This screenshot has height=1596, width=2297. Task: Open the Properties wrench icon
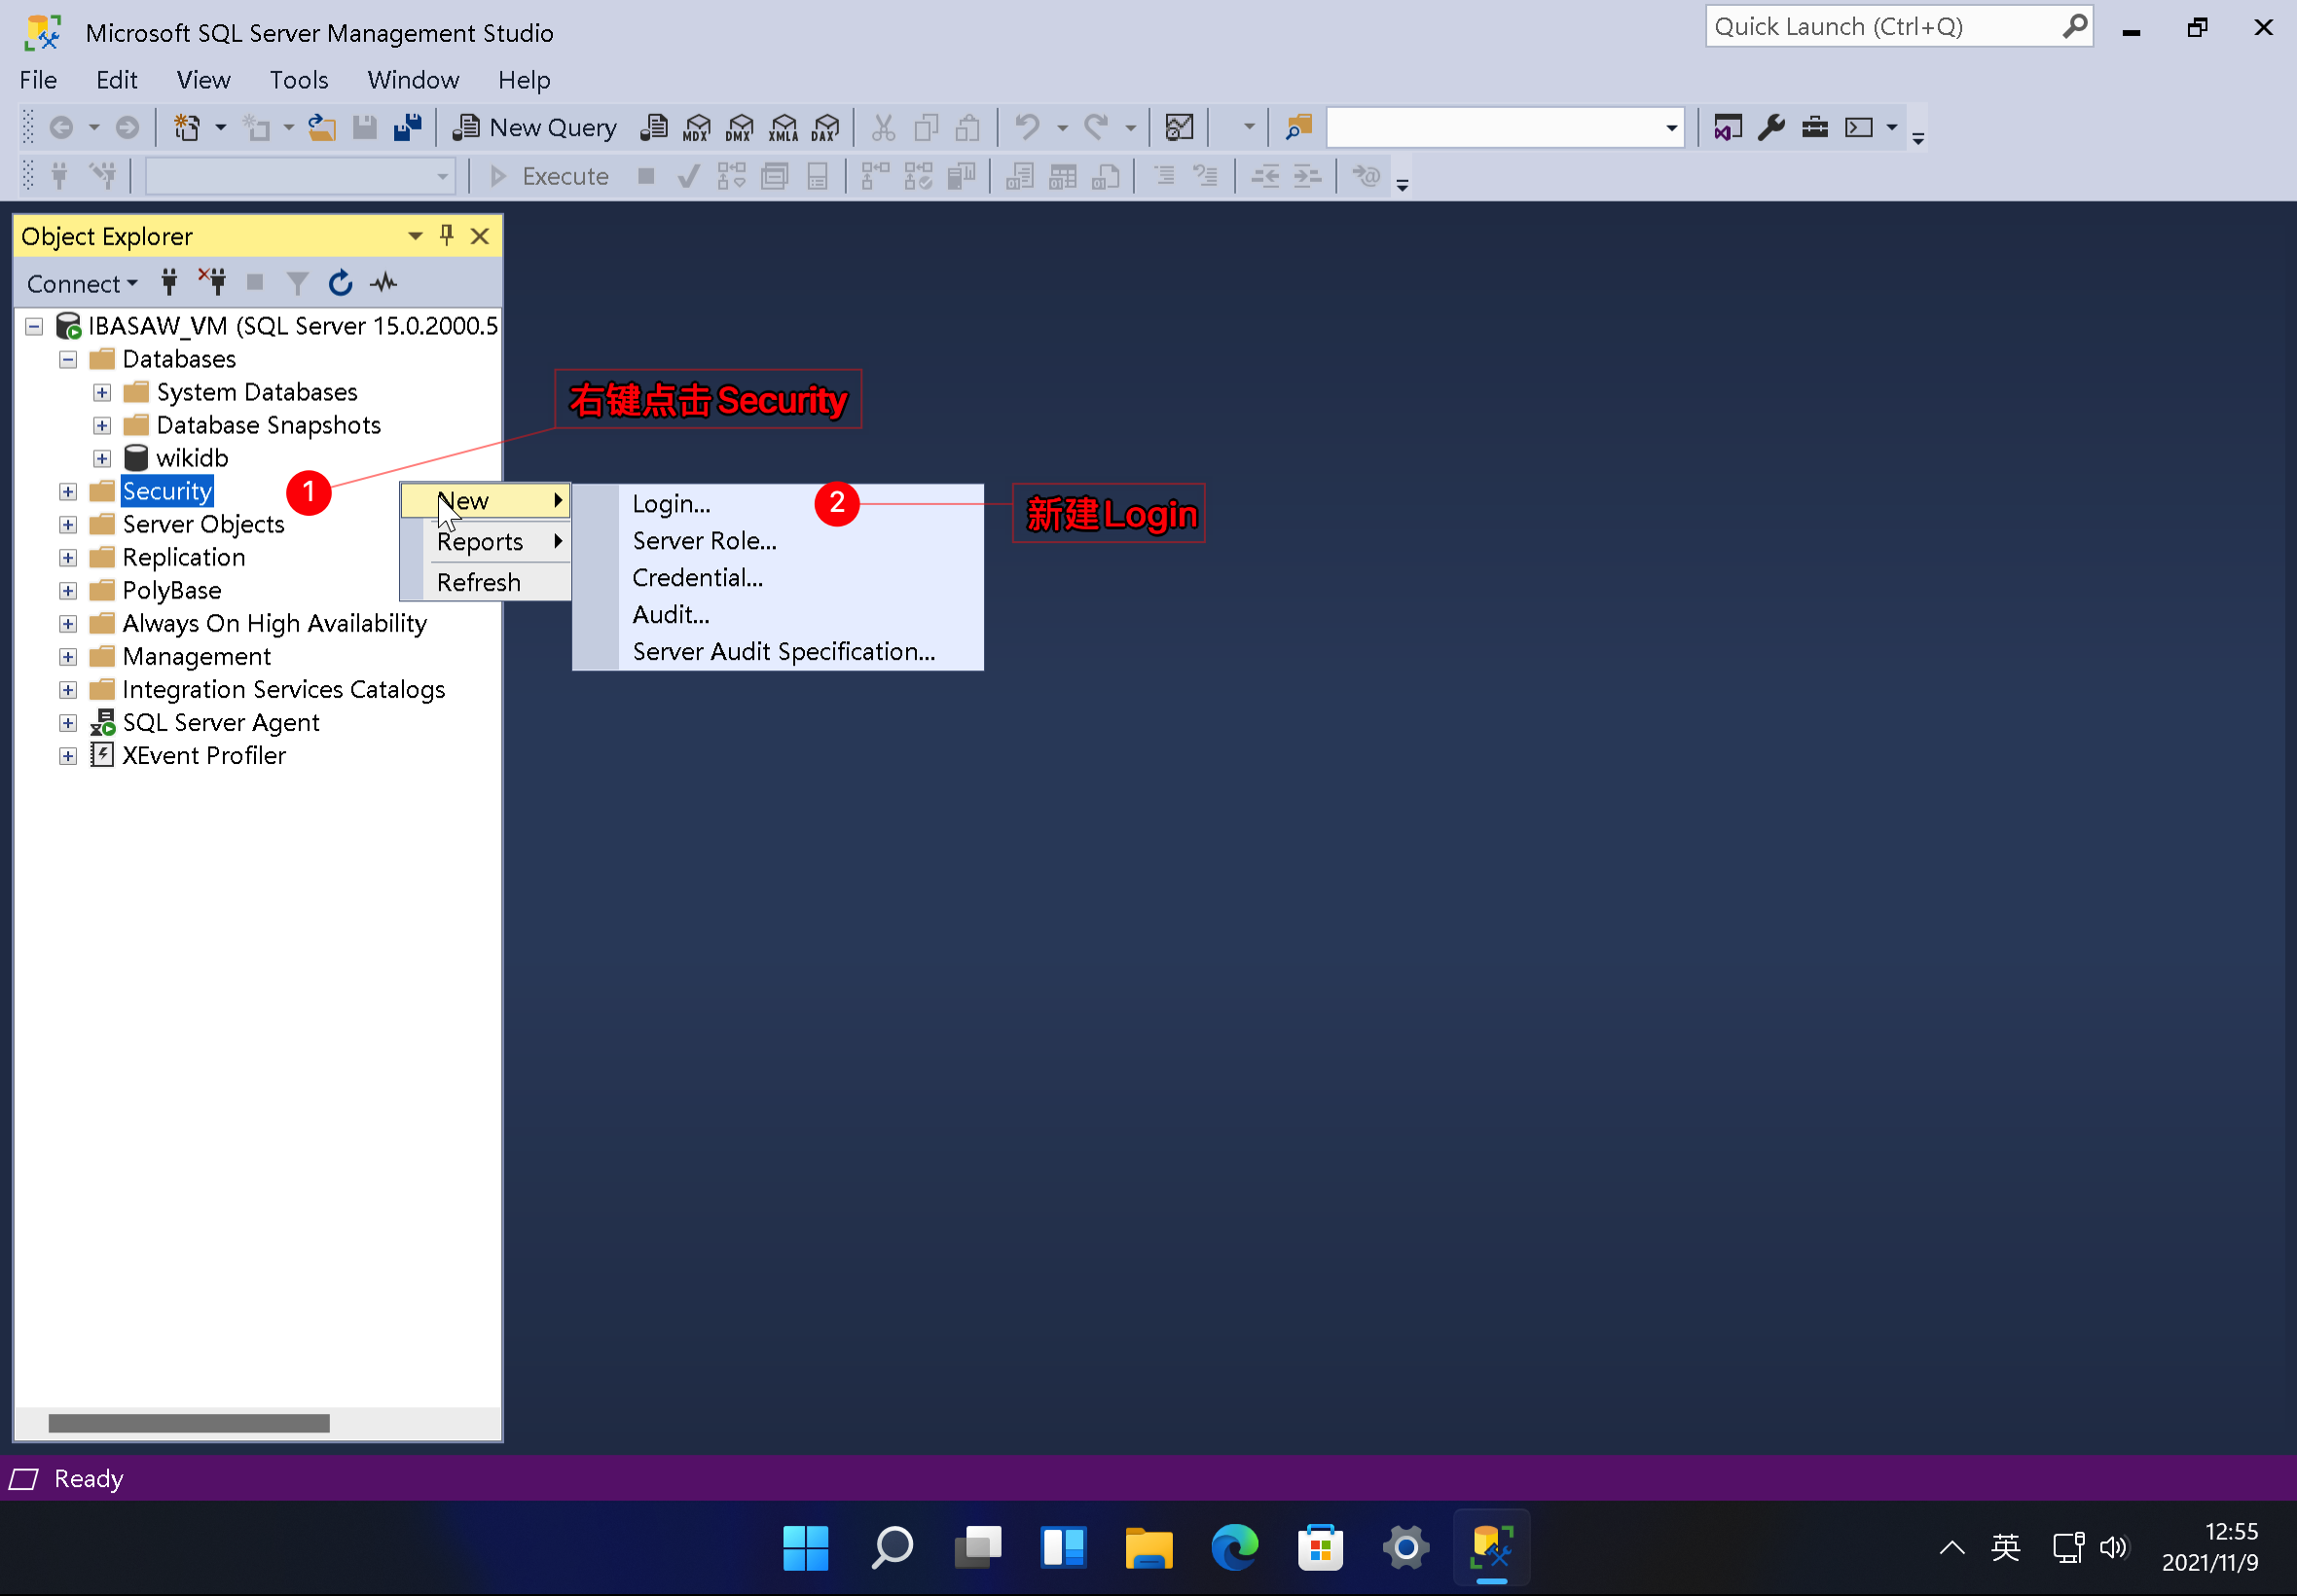pos(1770,127)
